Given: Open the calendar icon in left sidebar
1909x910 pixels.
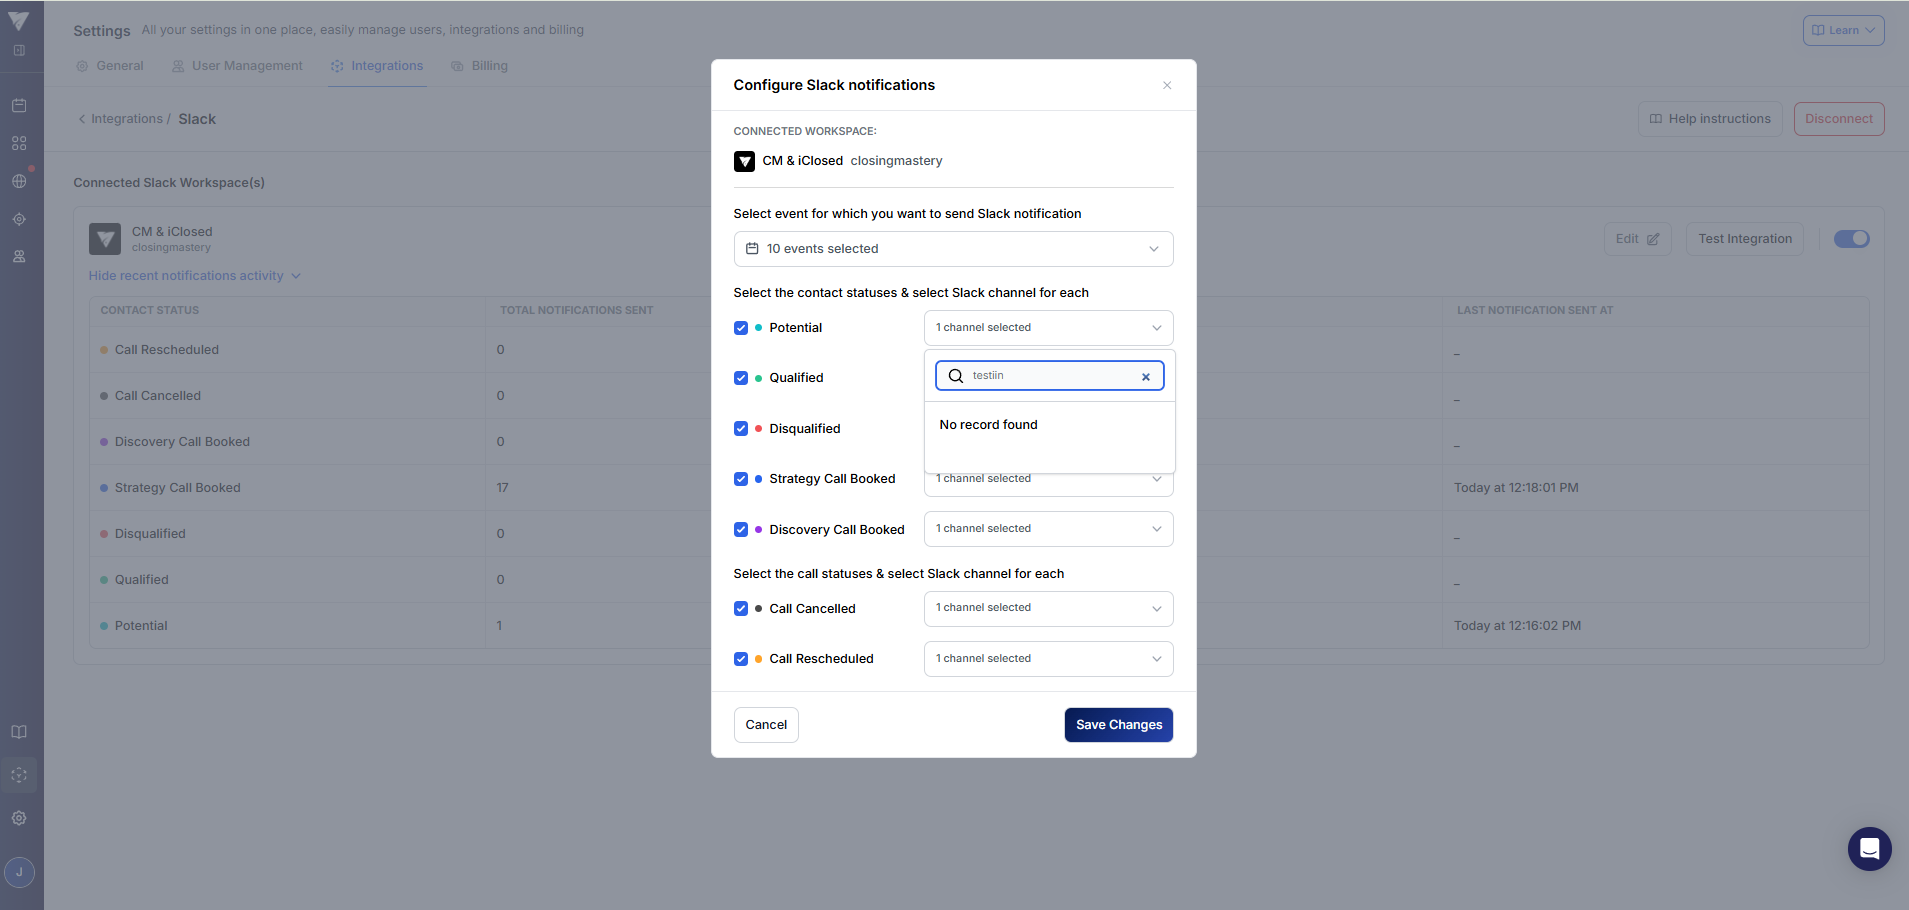Looking at the screenshot, I should pos(19,105).
